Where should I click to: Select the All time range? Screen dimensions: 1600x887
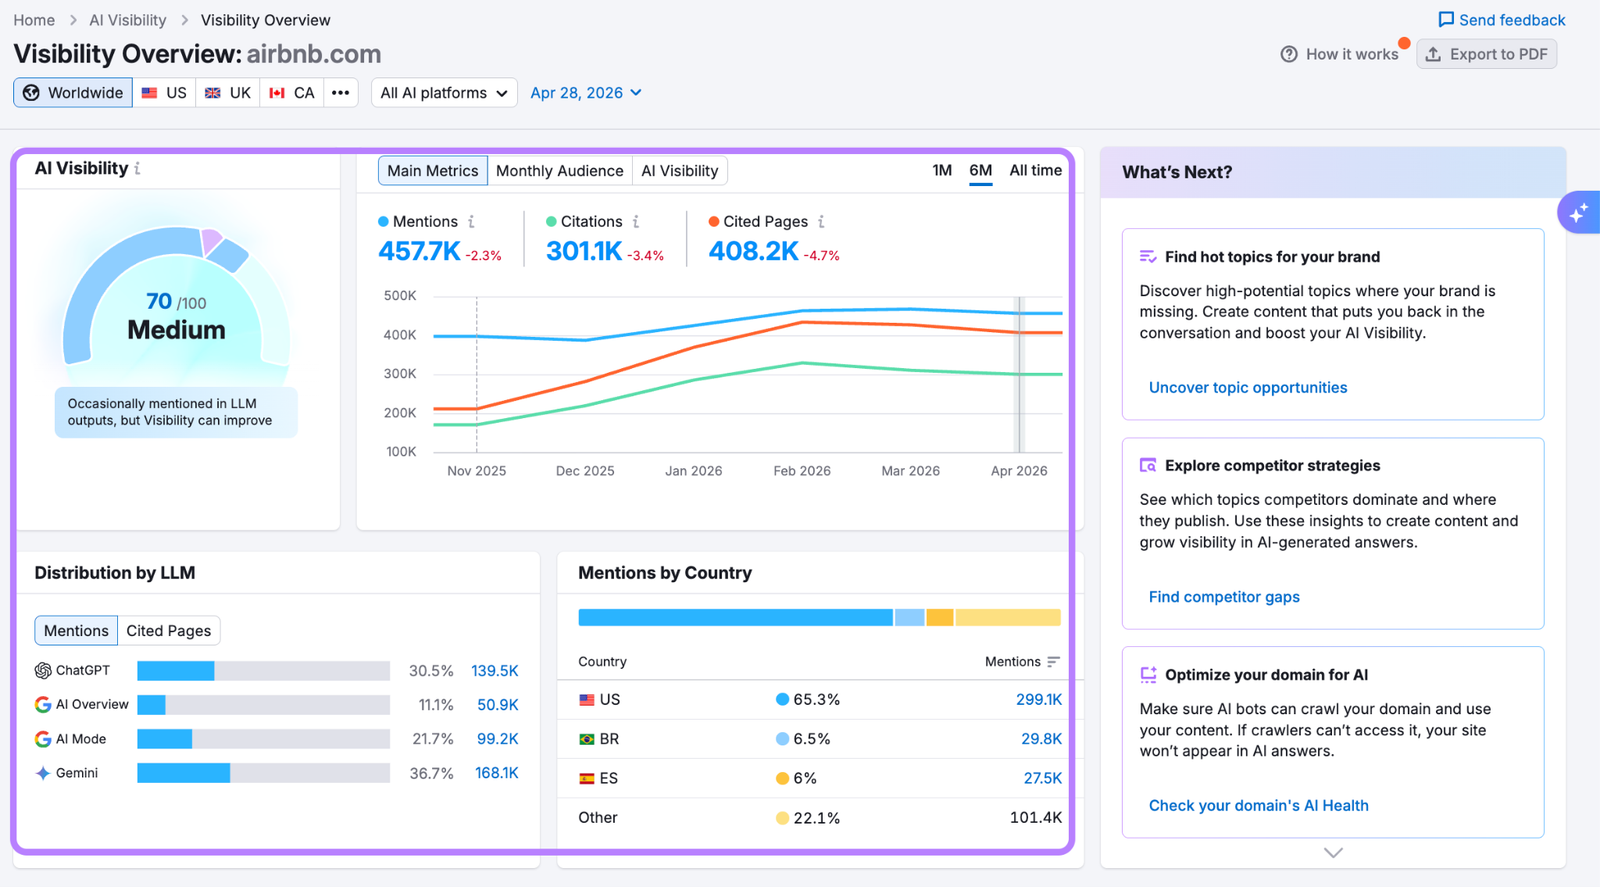coord(1036,171)
